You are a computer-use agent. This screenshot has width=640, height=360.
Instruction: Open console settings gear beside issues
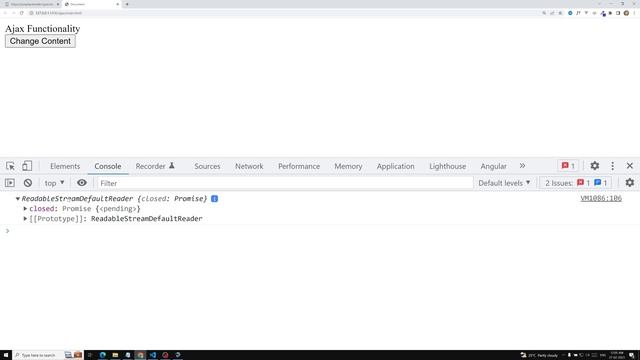(630, 183)
